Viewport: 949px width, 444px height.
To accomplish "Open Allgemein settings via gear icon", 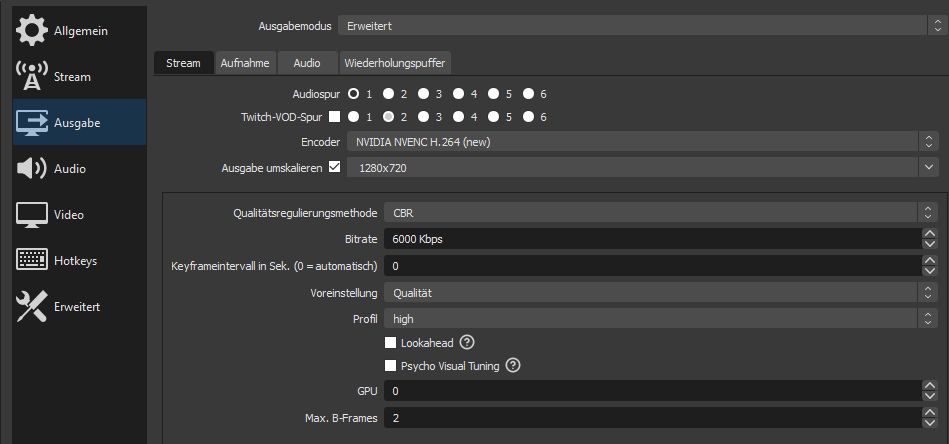I will tap(32, 31).
